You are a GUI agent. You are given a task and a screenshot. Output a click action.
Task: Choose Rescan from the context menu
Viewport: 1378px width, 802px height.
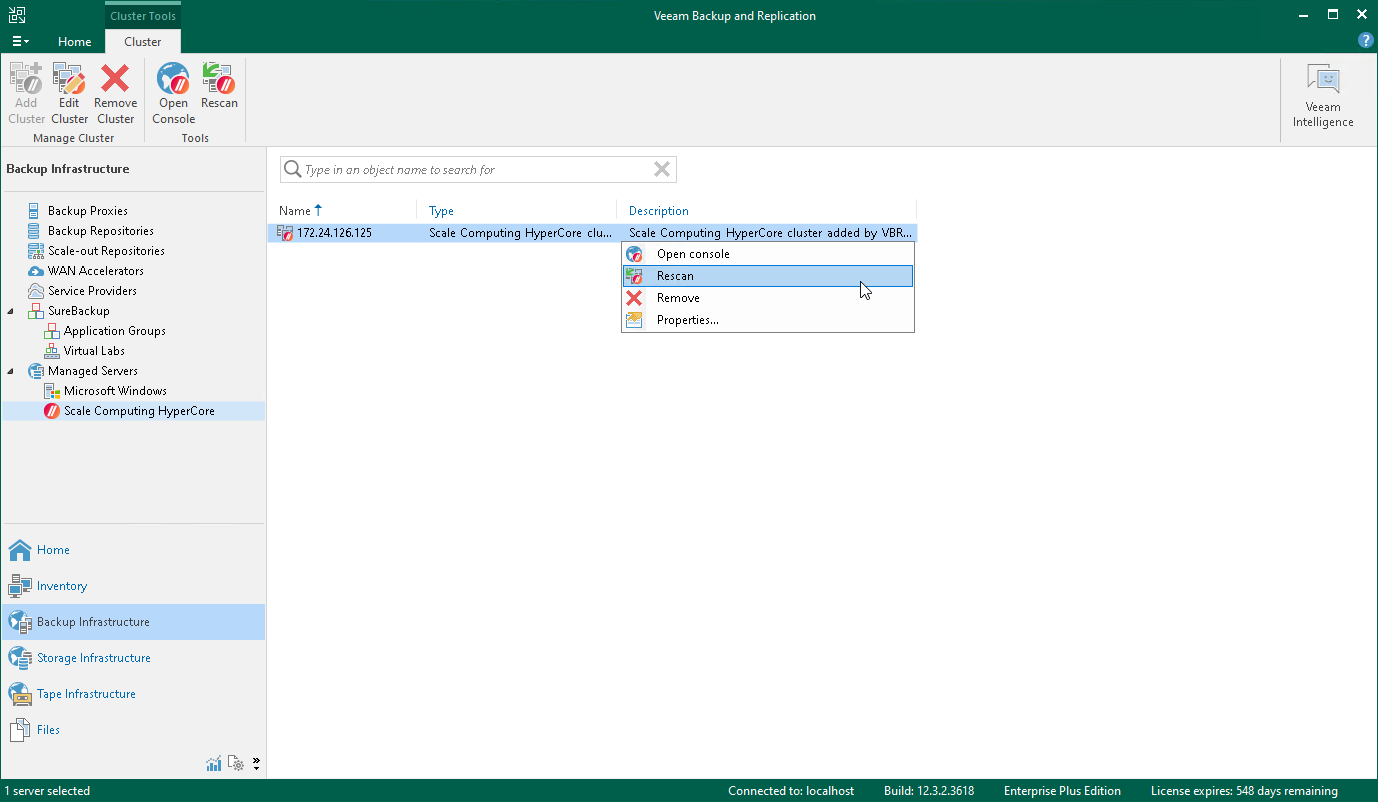click(768, 276)
